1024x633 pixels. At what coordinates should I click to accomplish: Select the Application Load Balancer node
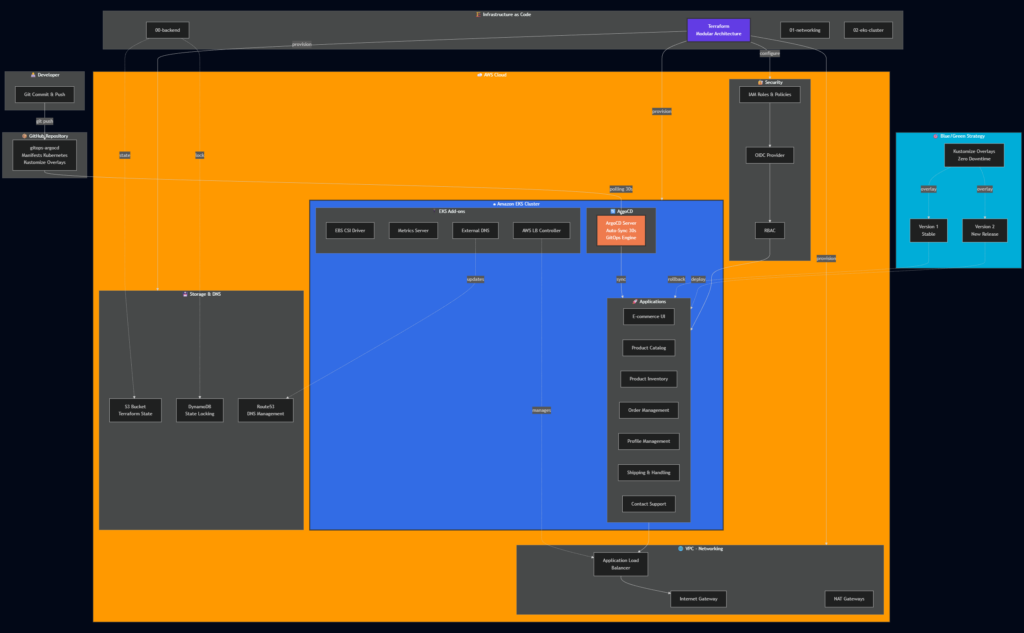click(x=620, y=564)
